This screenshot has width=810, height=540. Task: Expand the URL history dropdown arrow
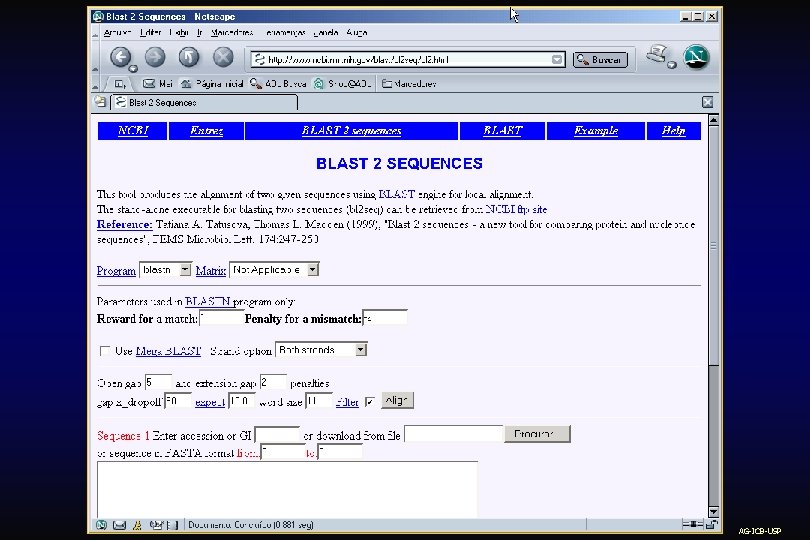pos(557,59)
